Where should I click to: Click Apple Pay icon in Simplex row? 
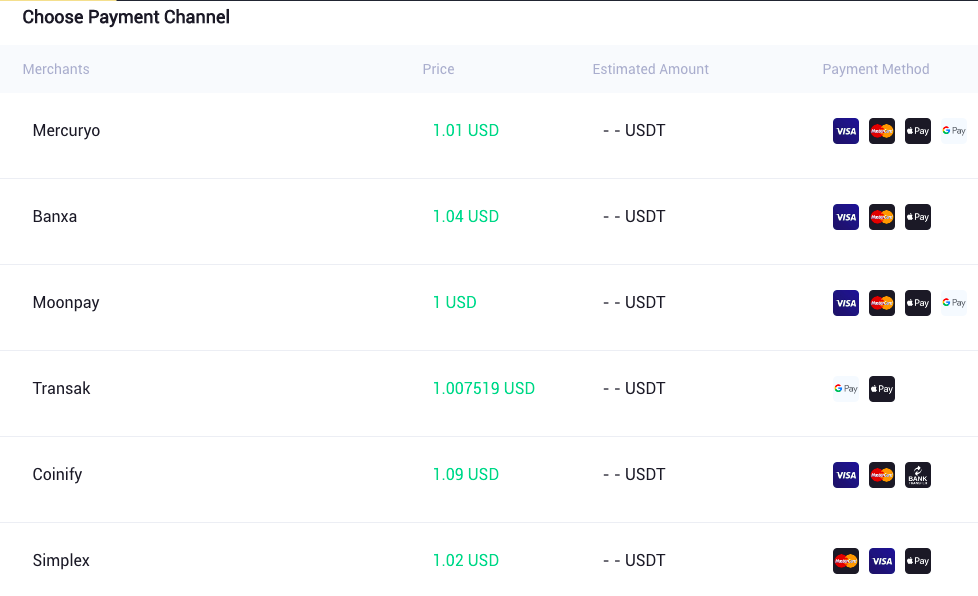917,561
